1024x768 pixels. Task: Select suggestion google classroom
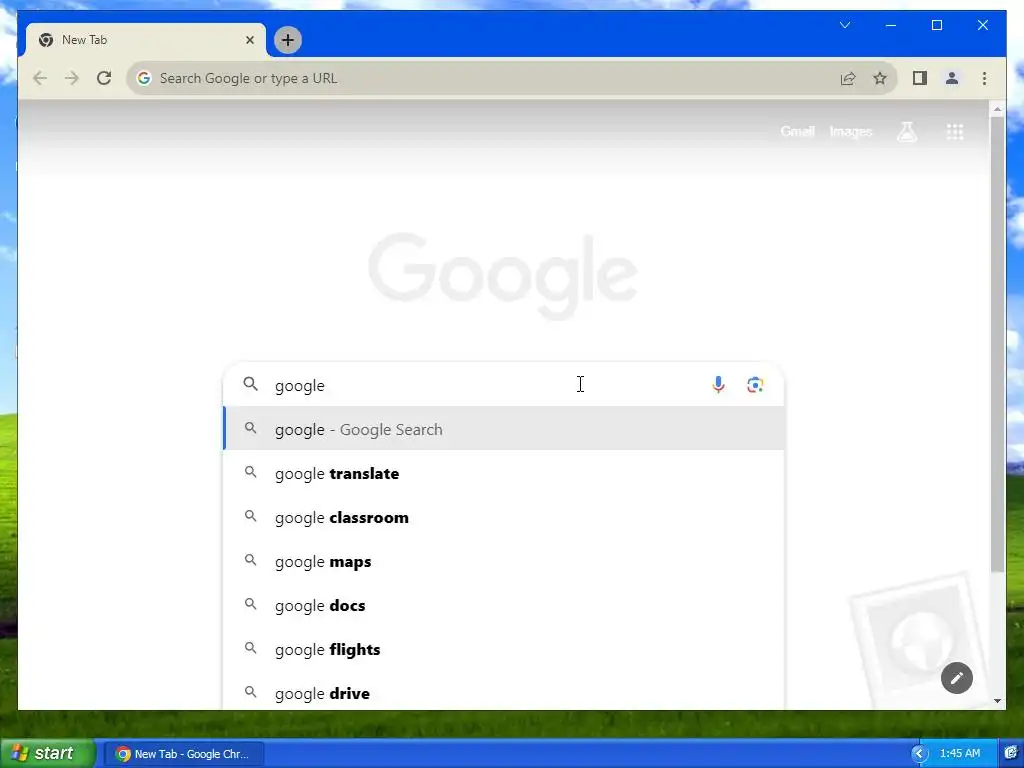tap(504, 517)
